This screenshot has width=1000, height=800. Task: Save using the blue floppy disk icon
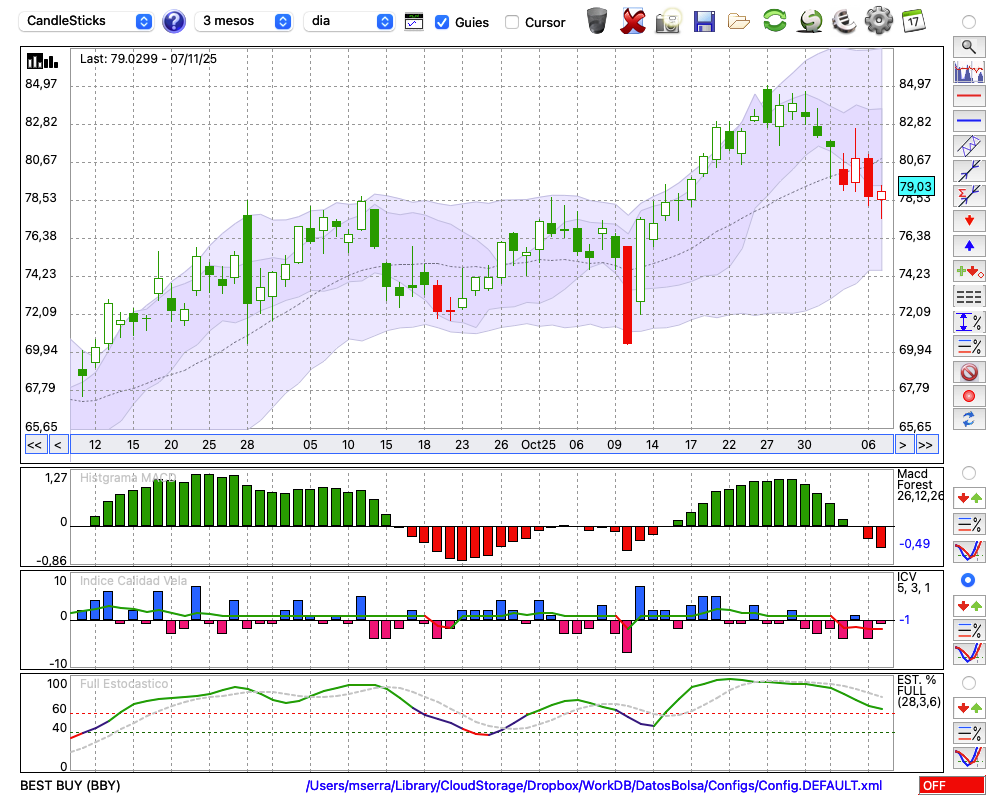(704, 22)
